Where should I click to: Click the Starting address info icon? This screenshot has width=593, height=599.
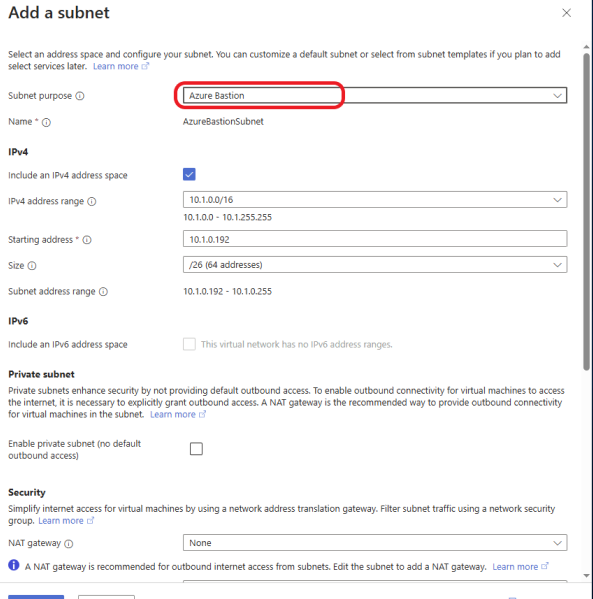pyautogui.click(x=87, y=240)
